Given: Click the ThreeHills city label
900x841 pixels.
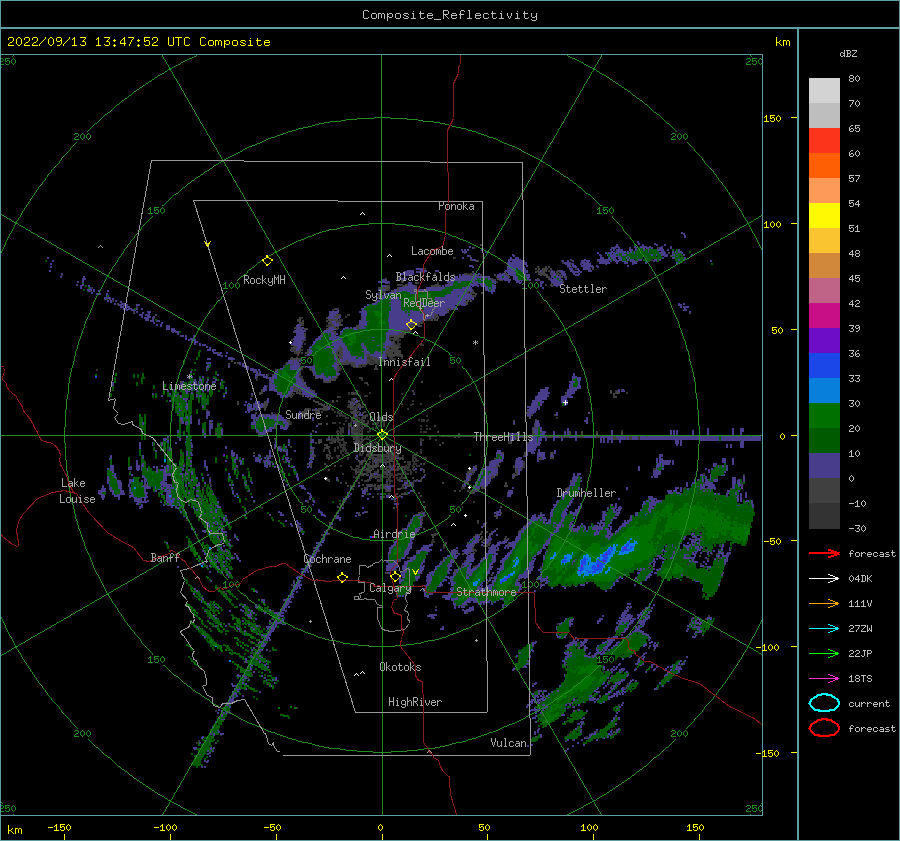Looking at the screenshot, I should click(x=503, y=437).
